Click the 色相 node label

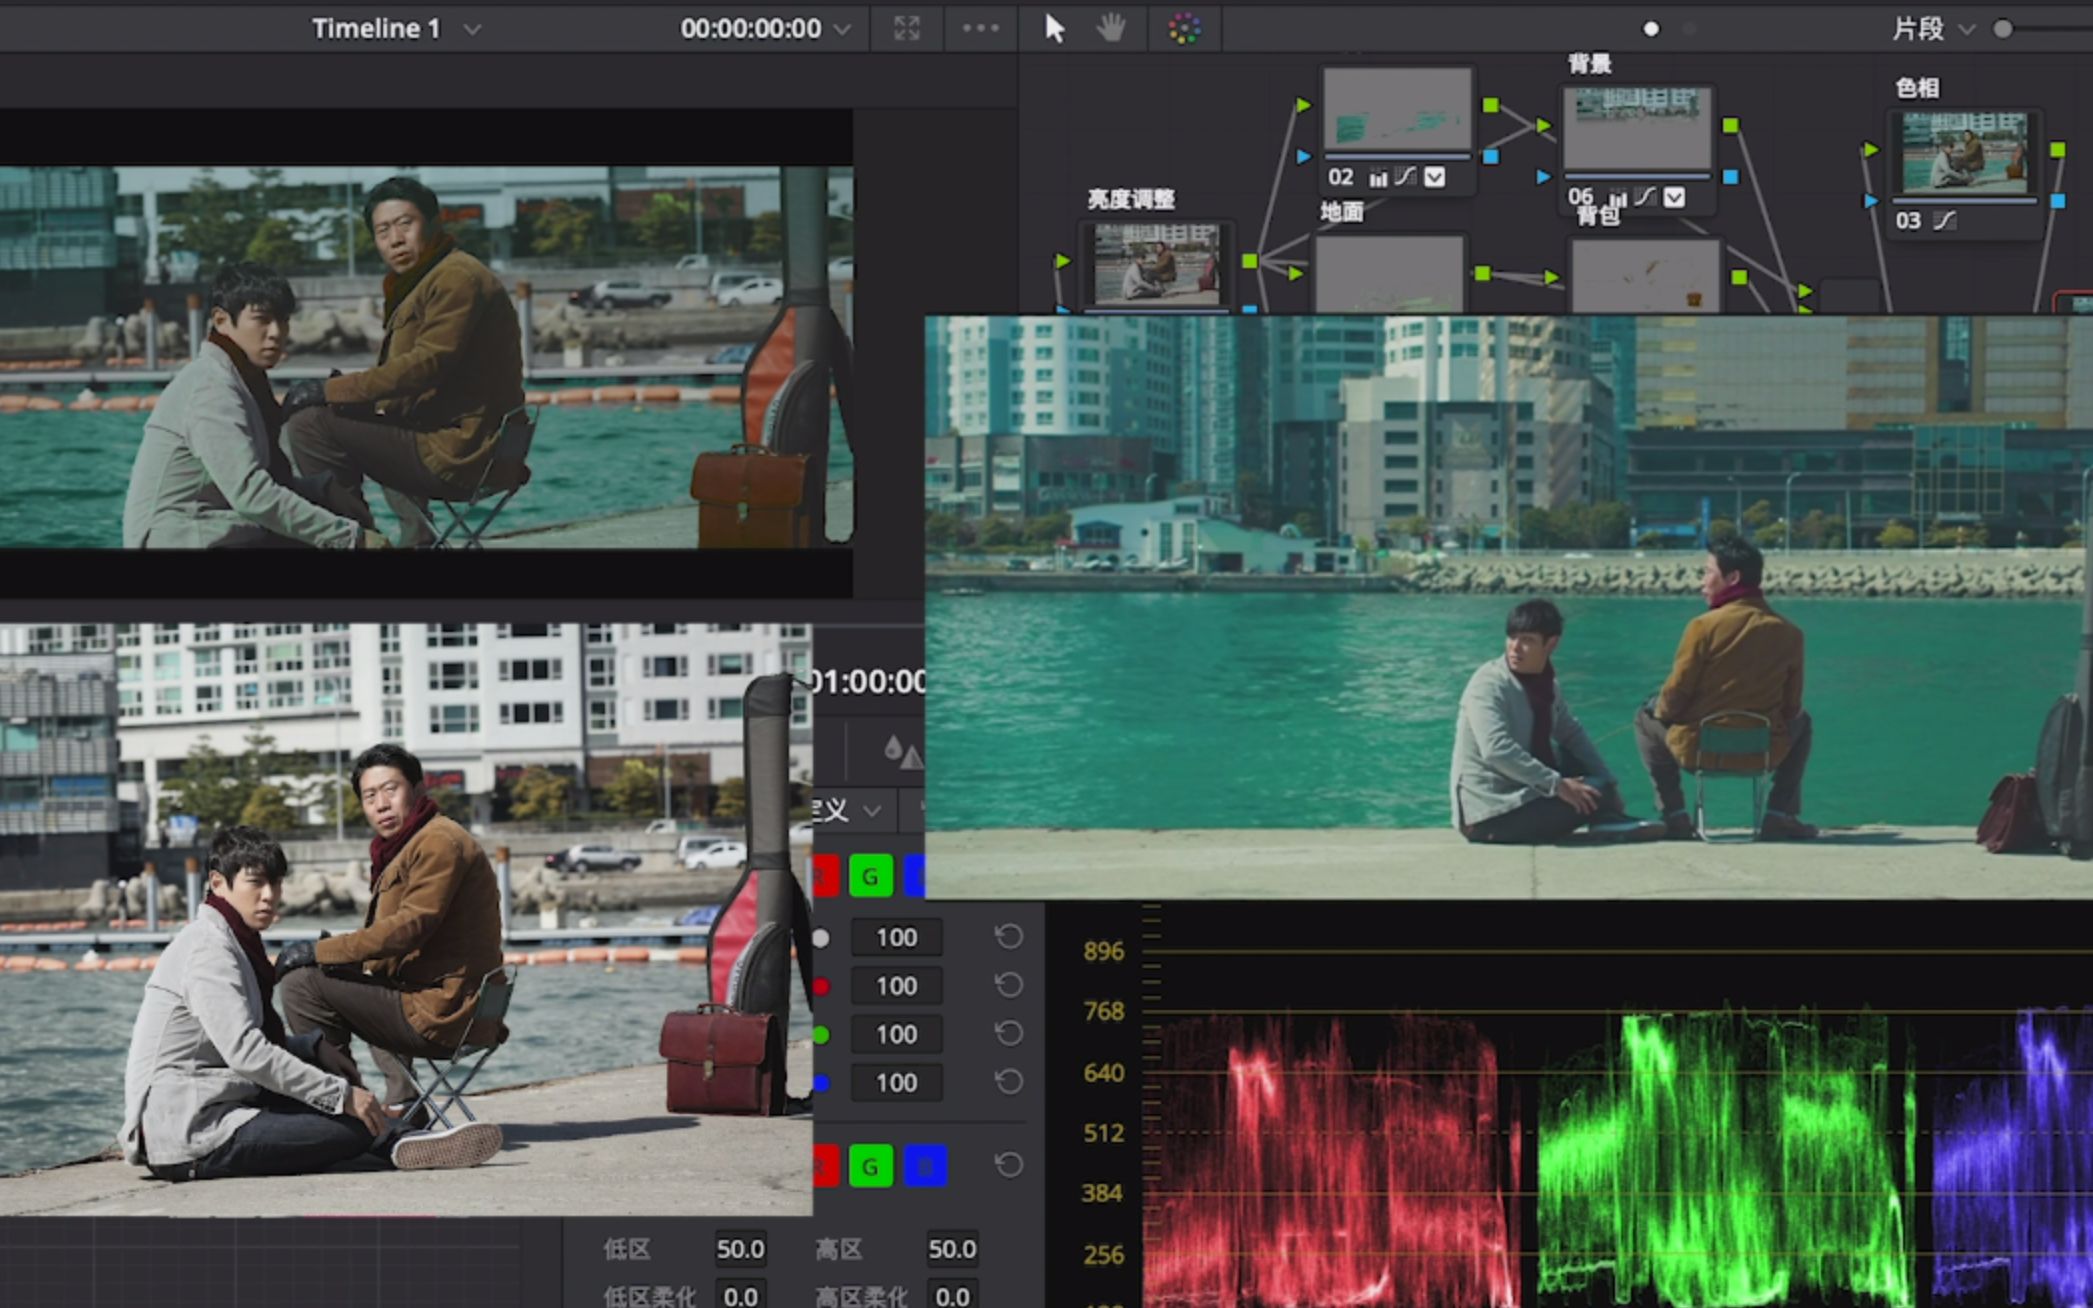pyautogui.click(x=1917, y=88)
